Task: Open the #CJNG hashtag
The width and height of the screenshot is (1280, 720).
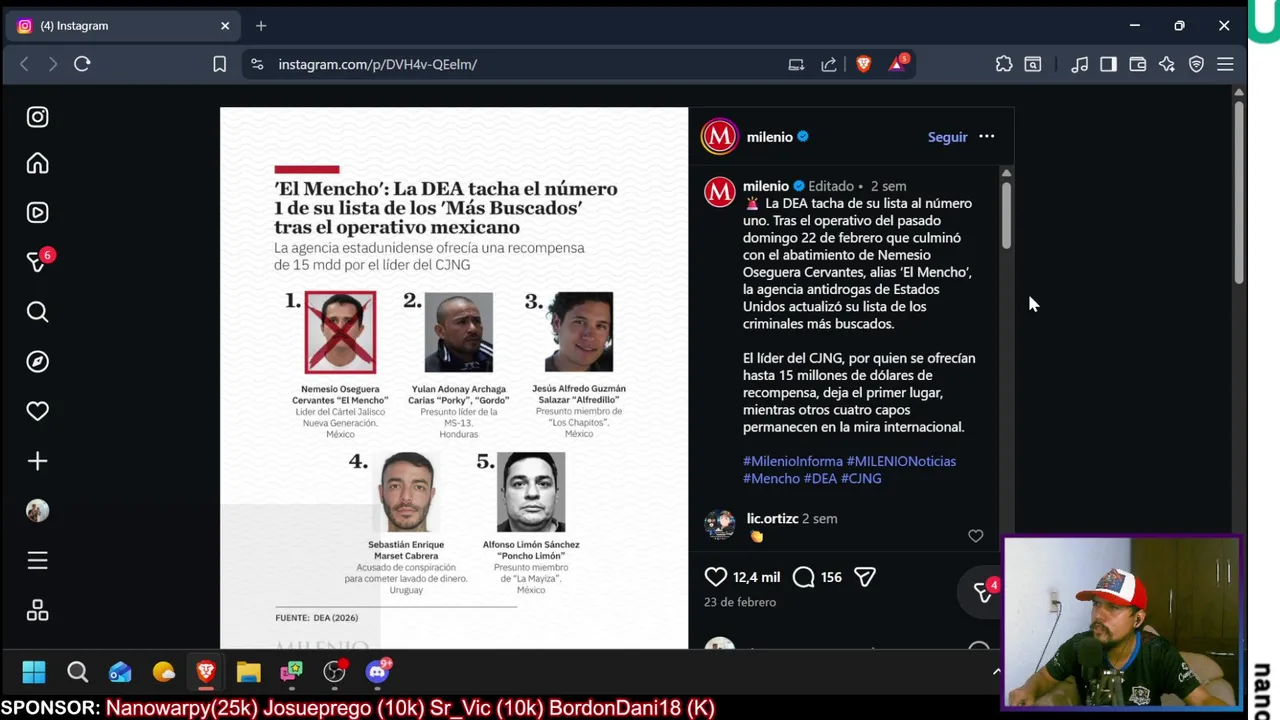Action: (x=861, y=478)
